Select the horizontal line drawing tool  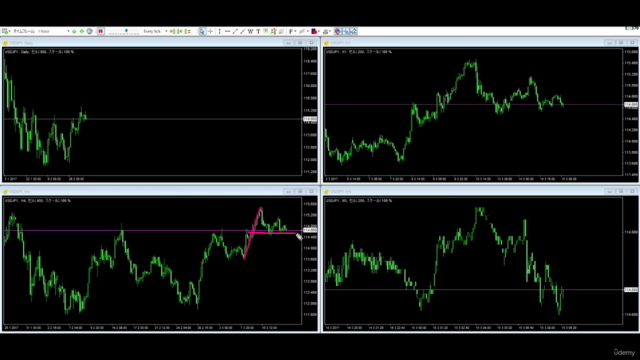(227, 31)
